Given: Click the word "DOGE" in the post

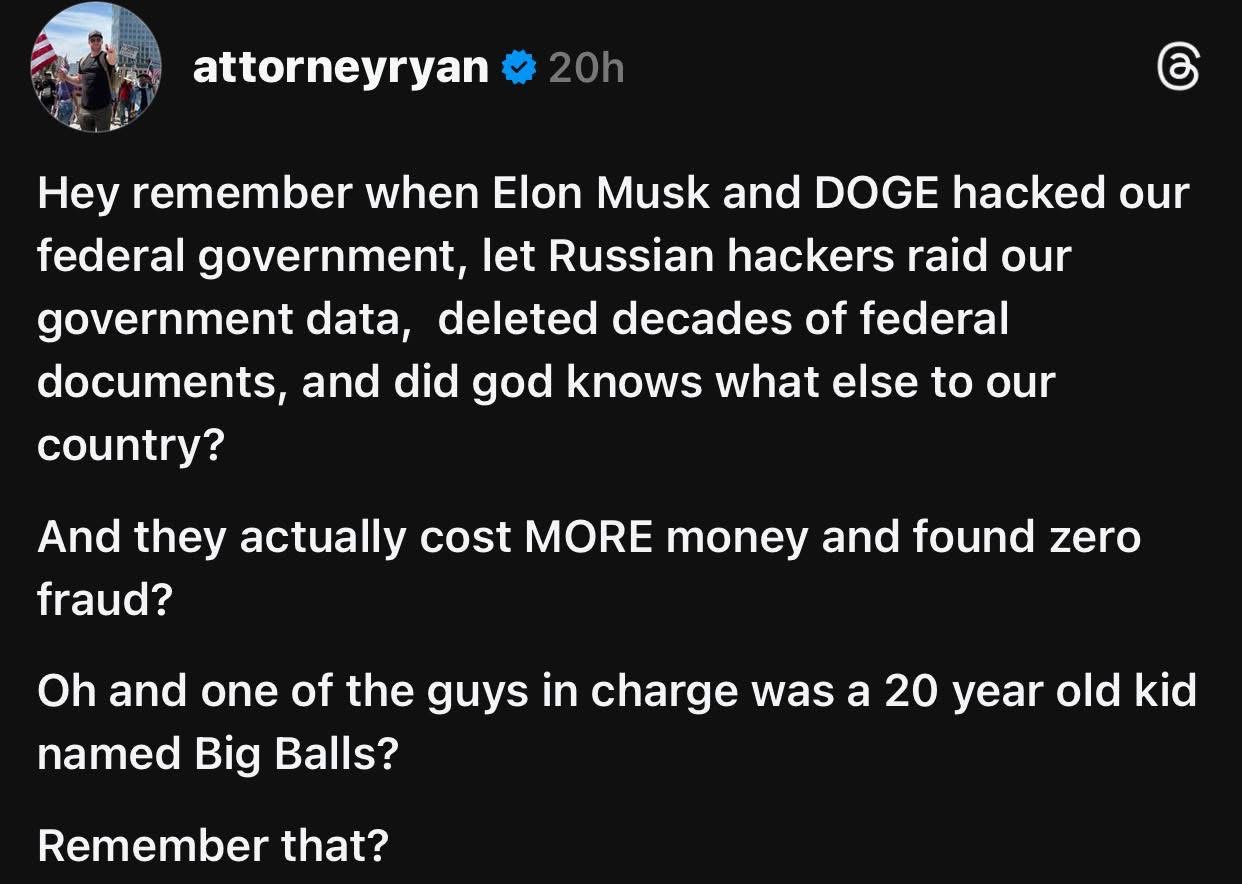Looking at the screenshot, I should tap(877, 193).
